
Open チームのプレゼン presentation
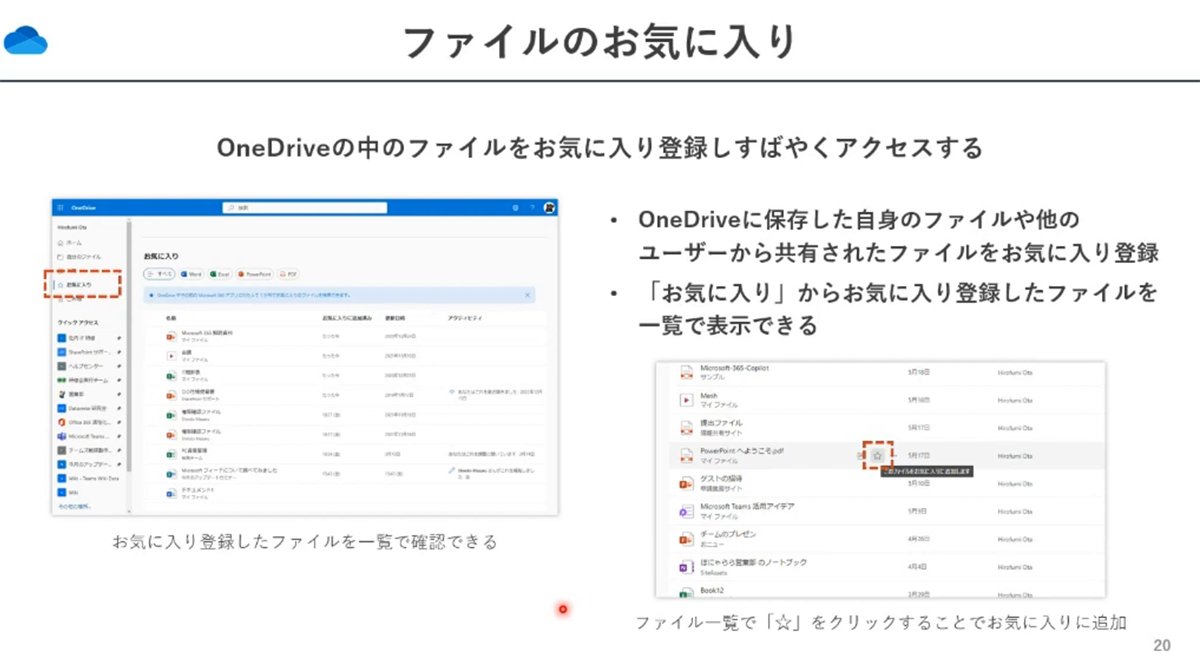[728, 534]
